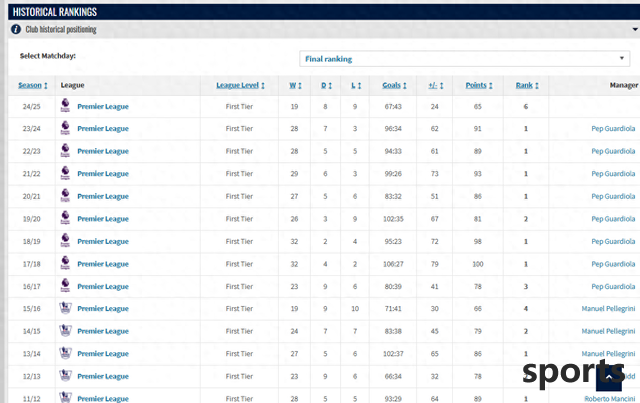Screen dimensions: 640x403
Task: Open Premier League link for season 23/24
Action: click(x=103, y=129)
